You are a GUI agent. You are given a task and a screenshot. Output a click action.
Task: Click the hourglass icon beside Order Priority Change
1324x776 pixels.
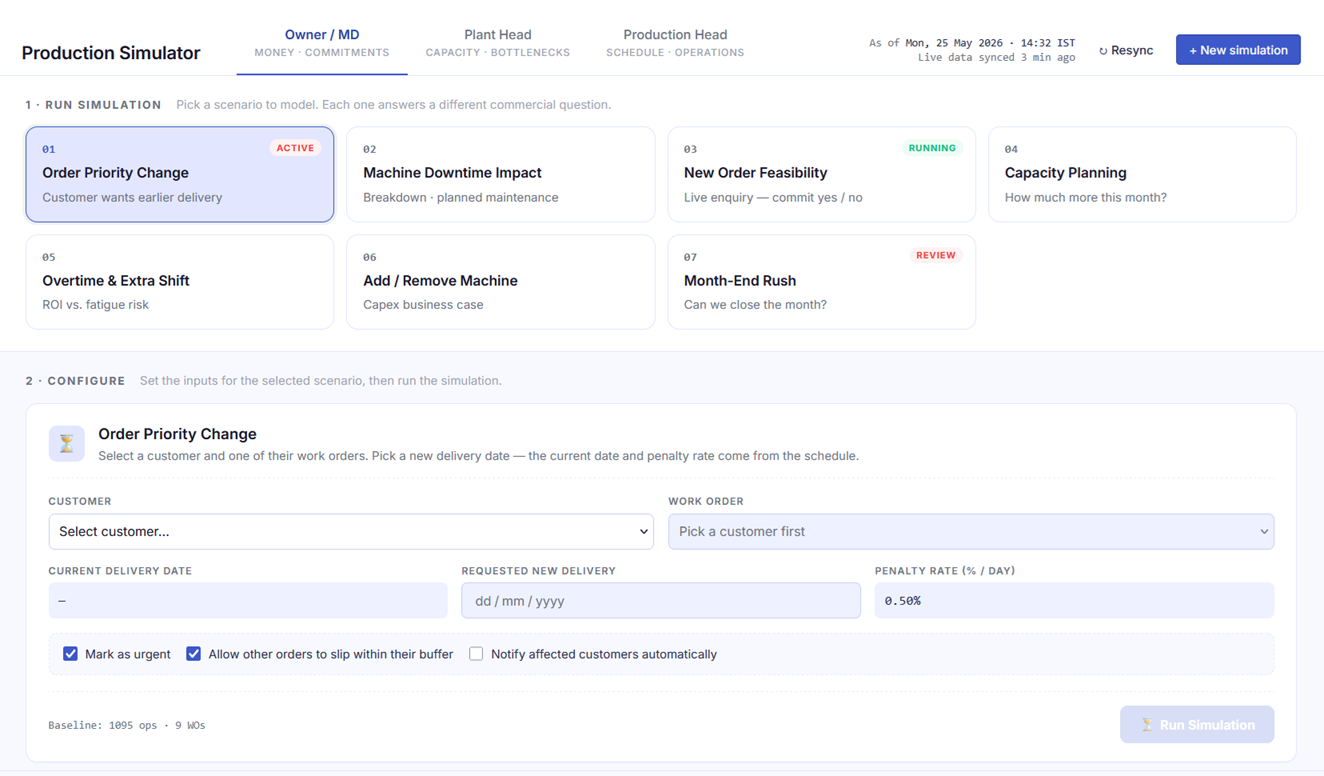(x=66, y=443)
